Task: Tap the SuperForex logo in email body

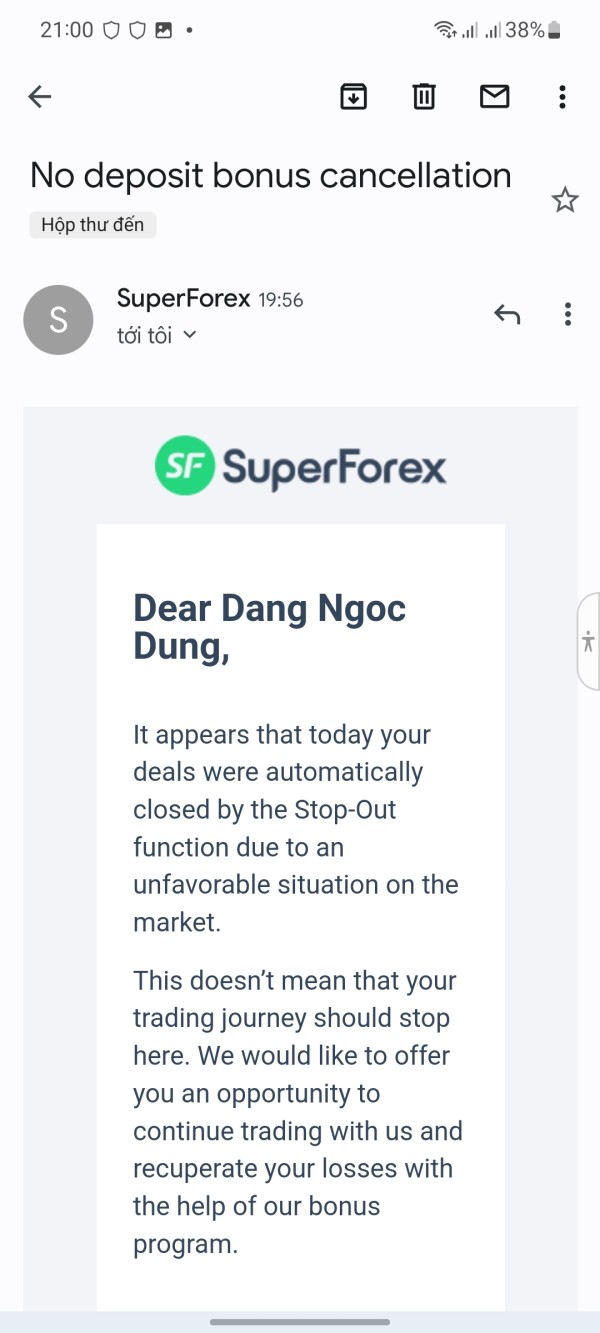Action: coord(300,466)
